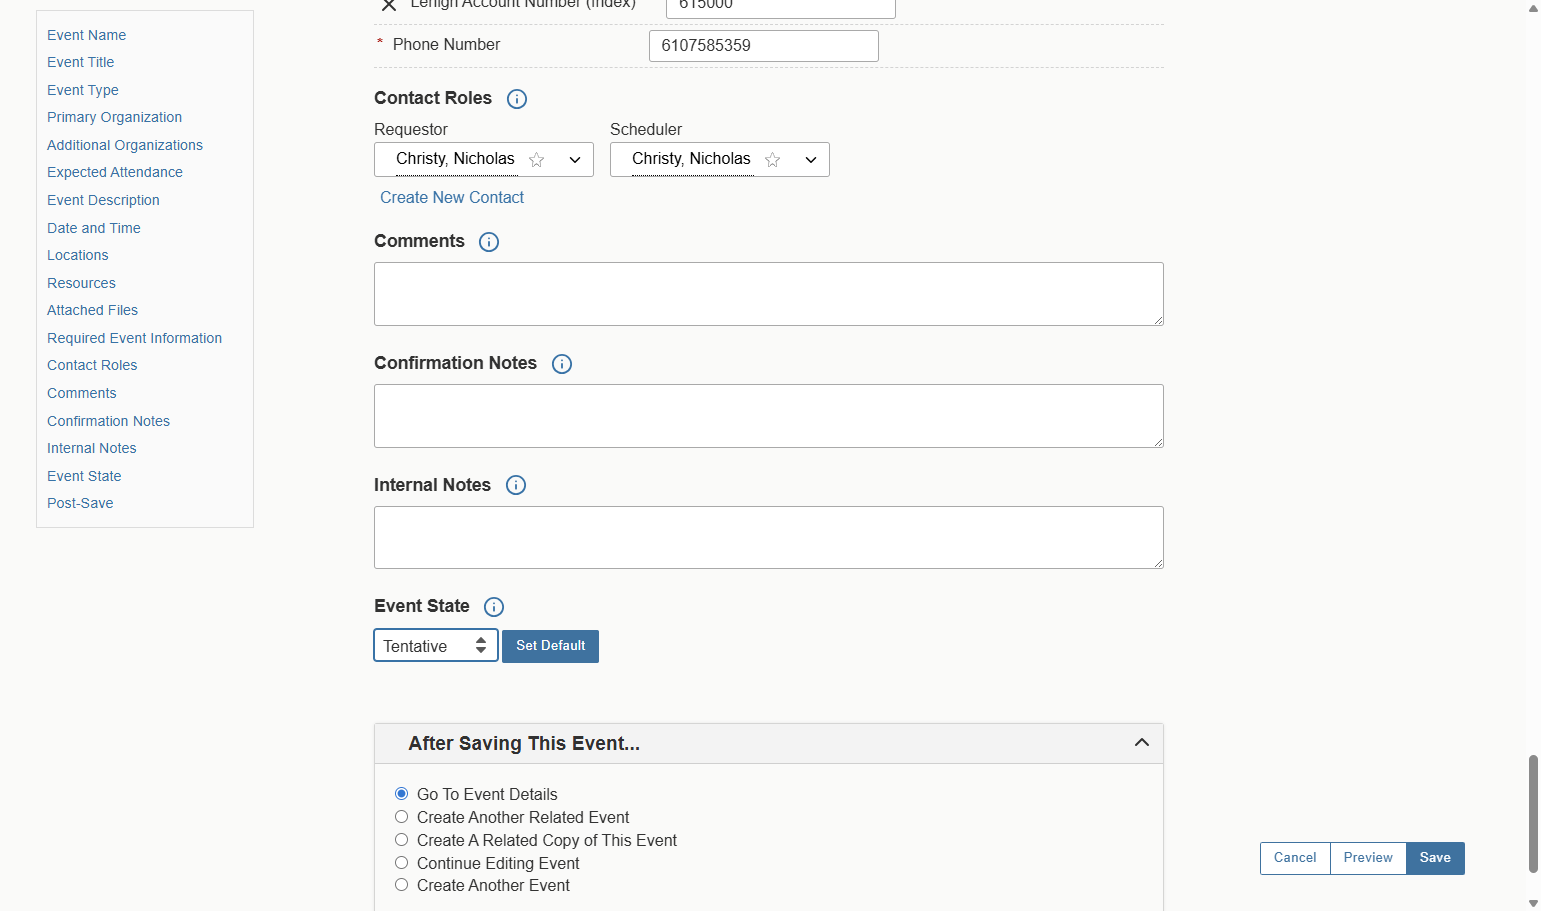
Task: Go to Attached Files section
Action: pyautogui.click(x=92, y=310)
